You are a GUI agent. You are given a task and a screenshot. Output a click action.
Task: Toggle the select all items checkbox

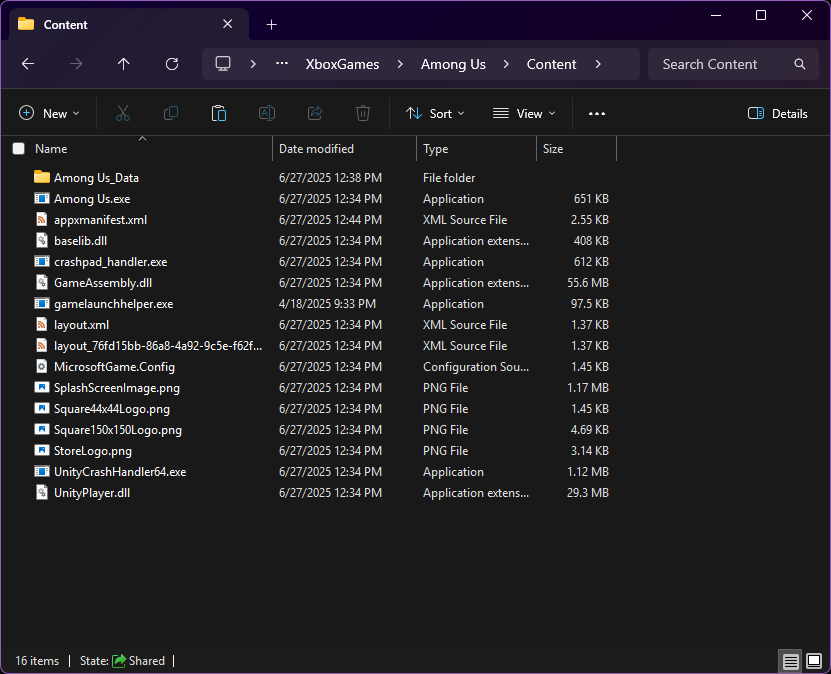(x=19, y=149)
